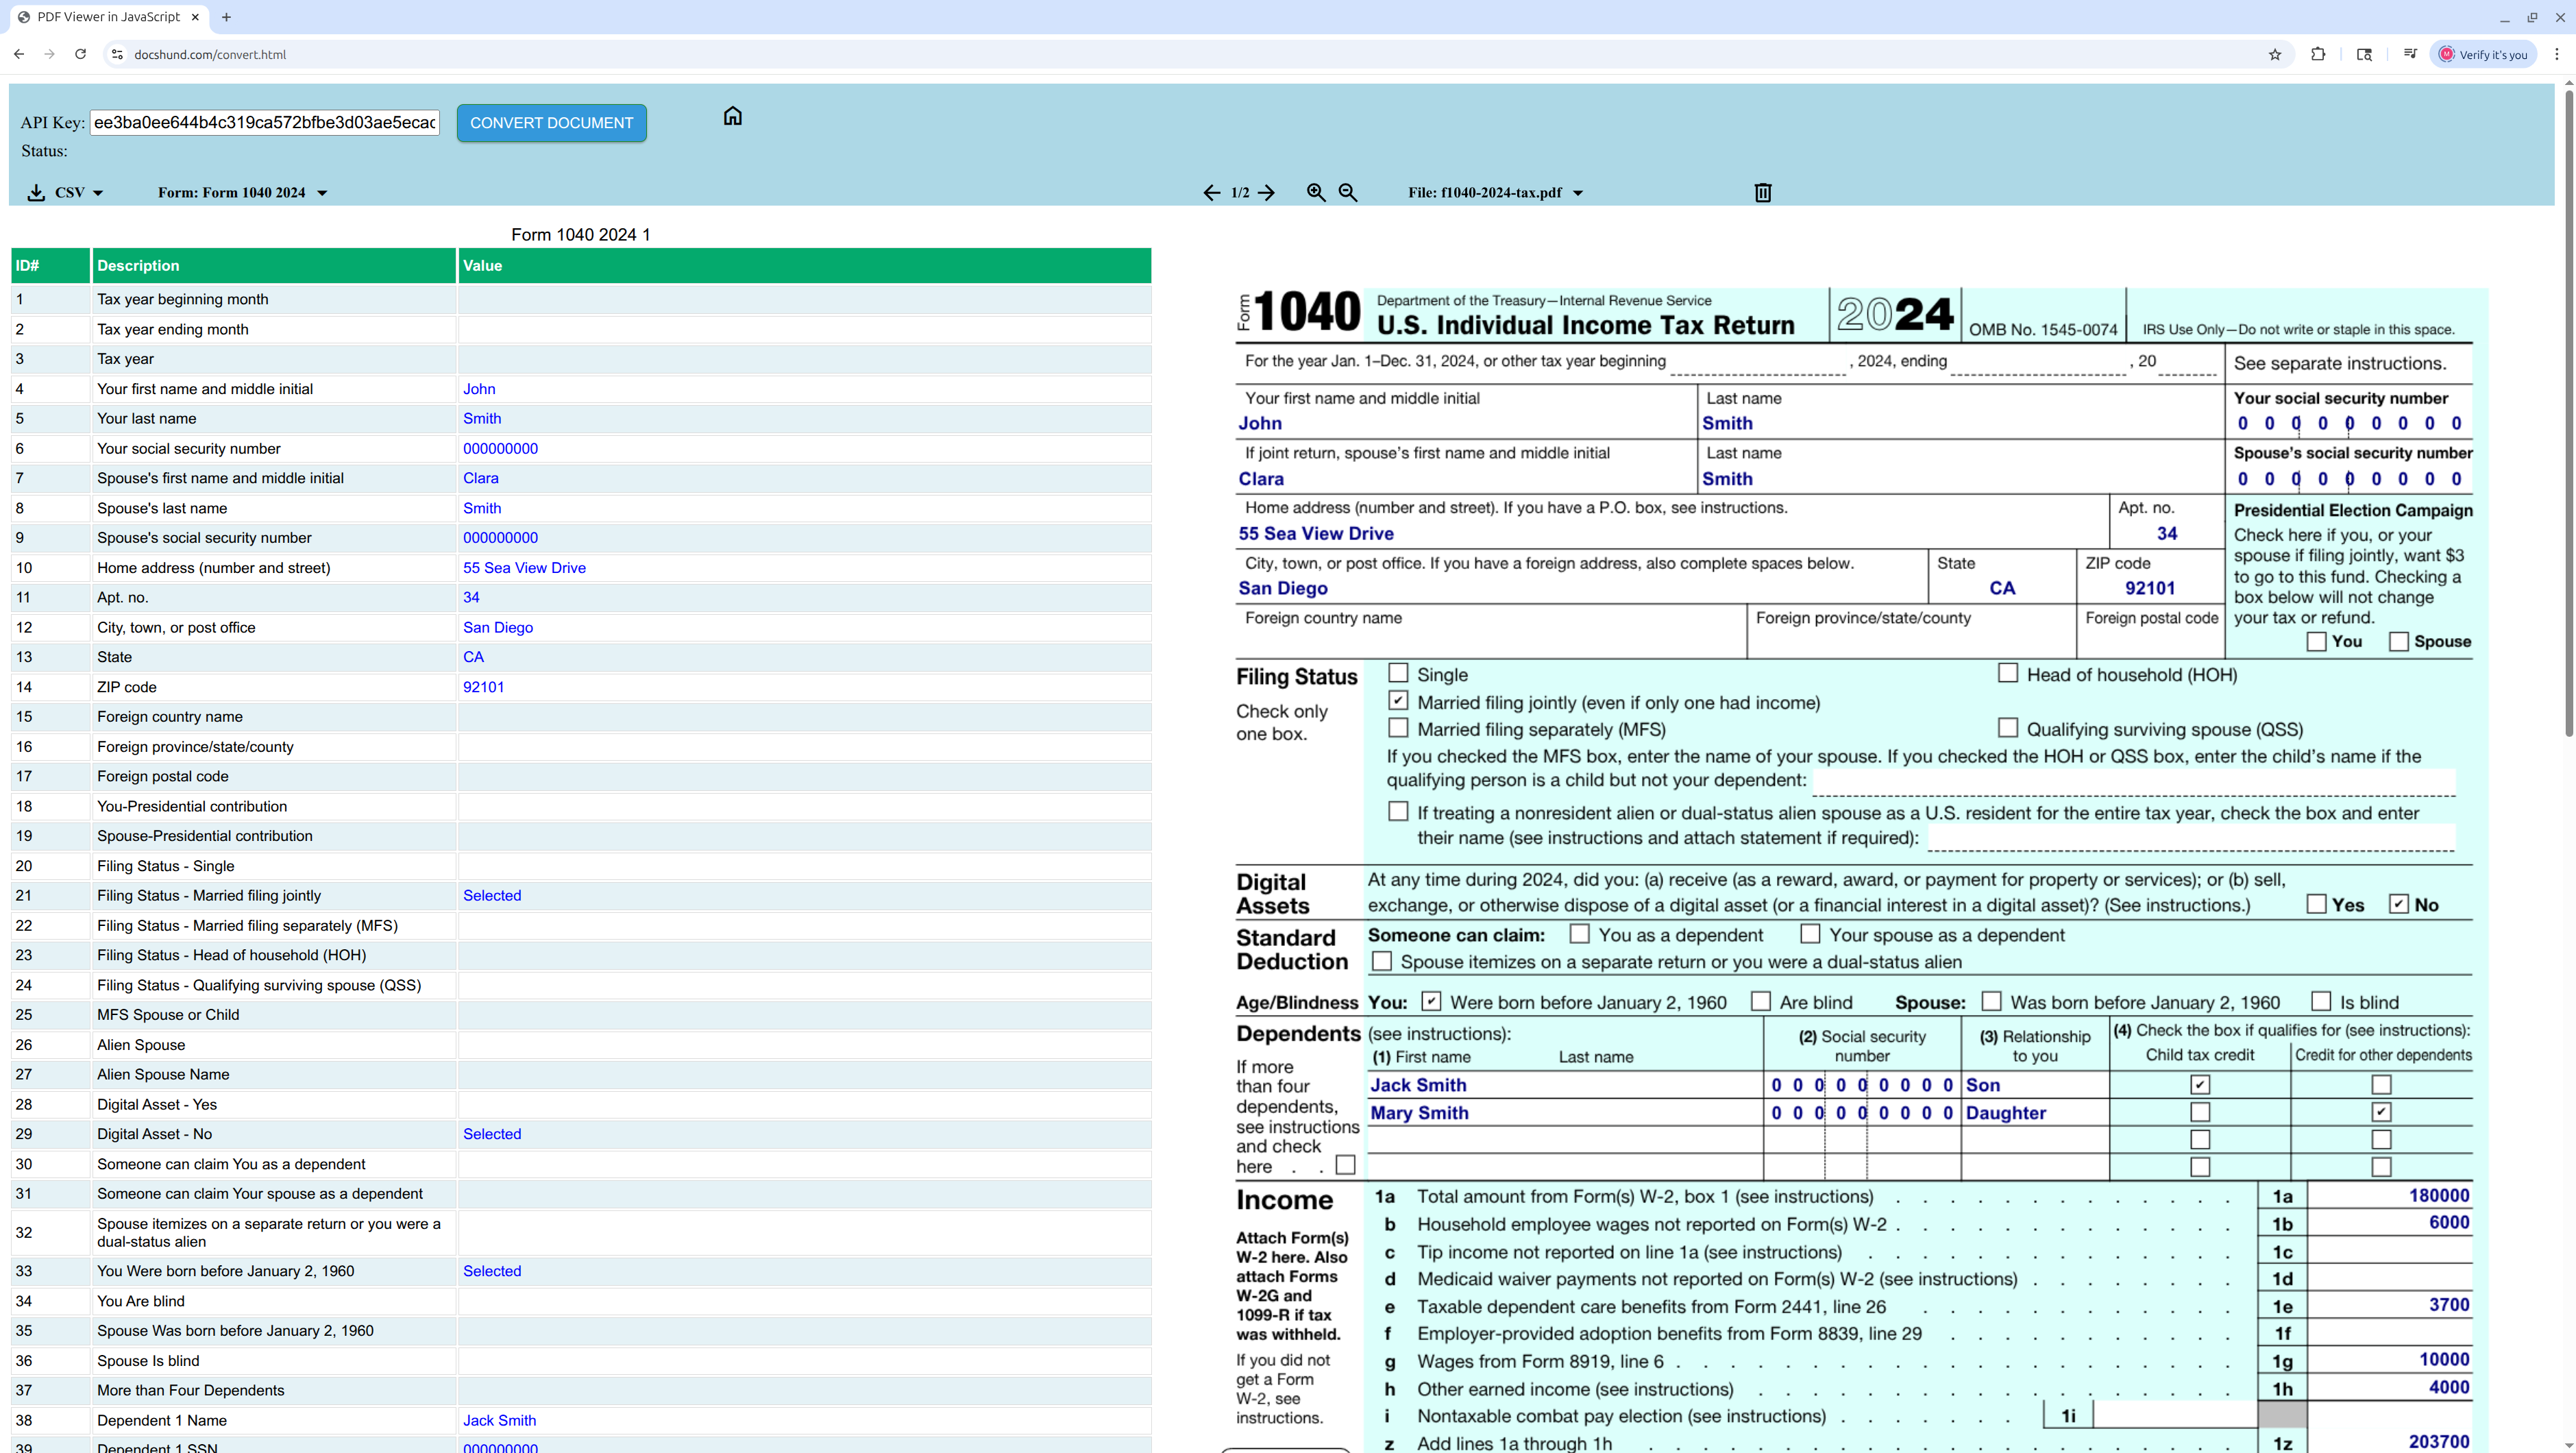Zoom out of the PDF
Screen dimensions: 2576x1453
tap(1348, 192)
